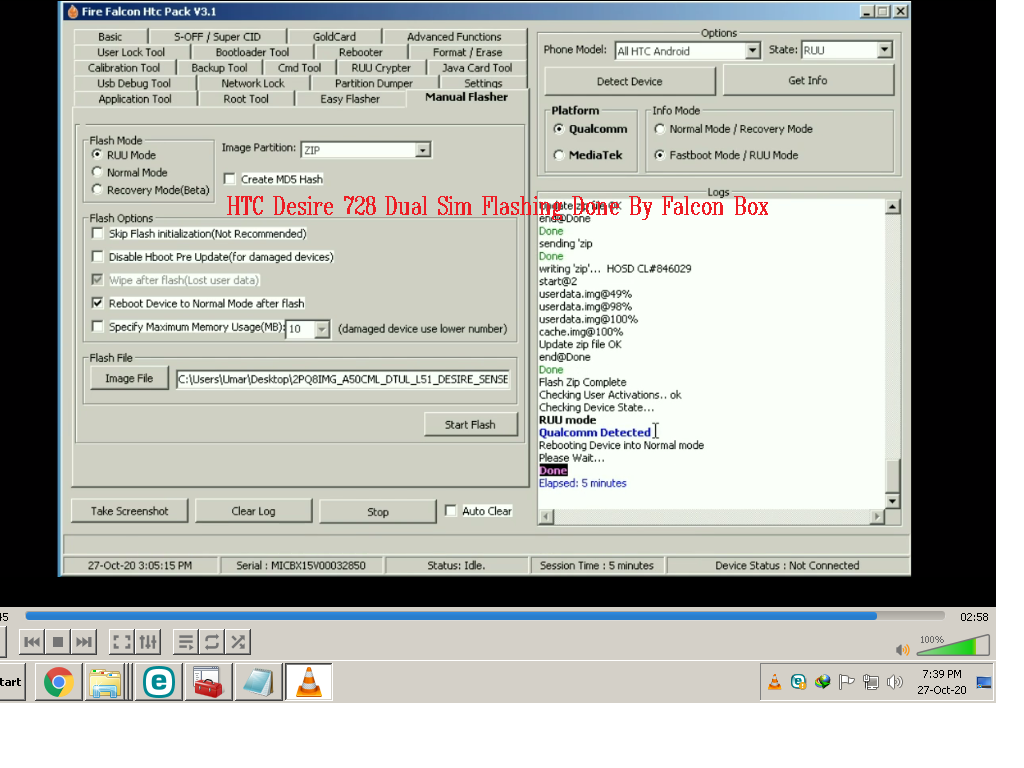This screenshot has width=1024, height=768.
Task: Open Root Tool tab
Action: click(246, 99)
